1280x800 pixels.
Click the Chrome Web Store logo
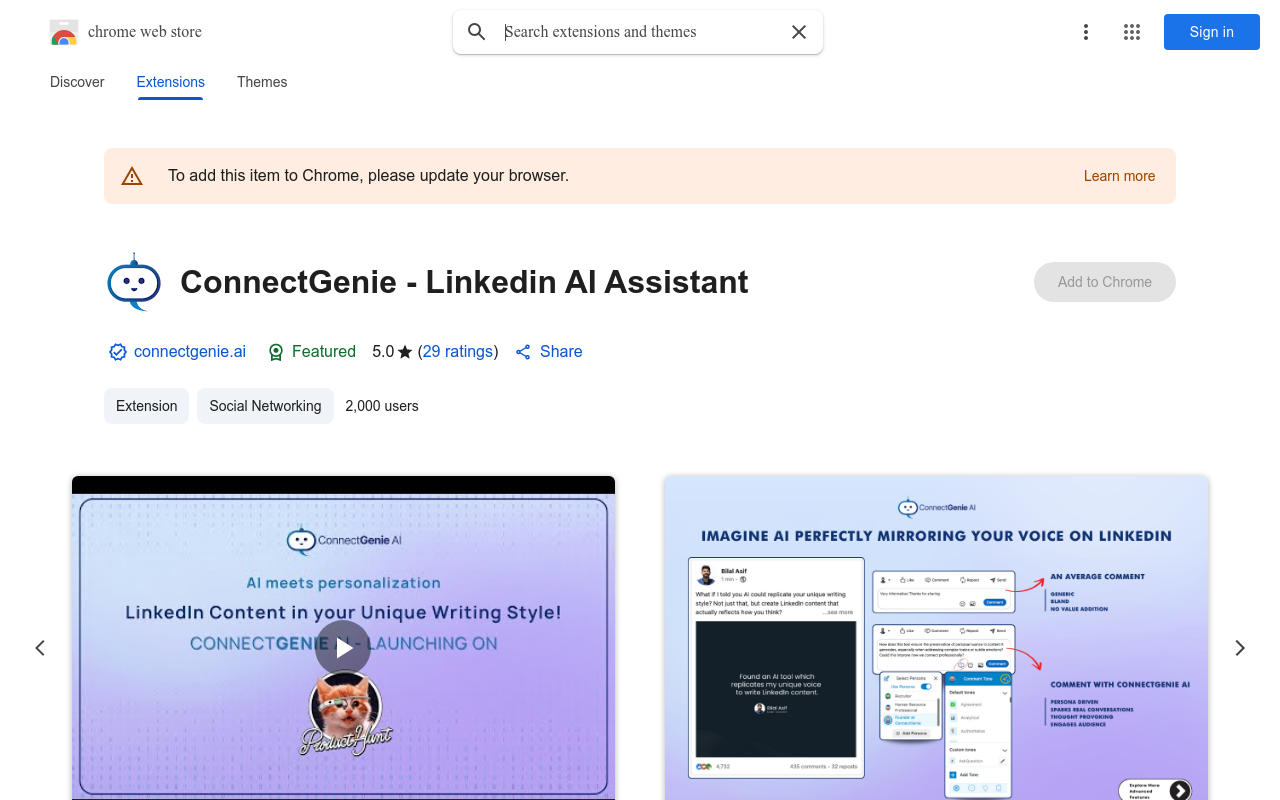(64, 32)
